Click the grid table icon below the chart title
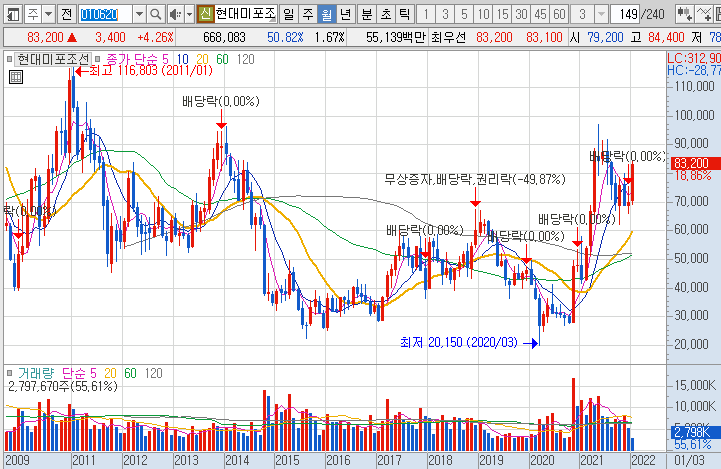The height and width of the screenshot is (469, 721). pos(16,77)
